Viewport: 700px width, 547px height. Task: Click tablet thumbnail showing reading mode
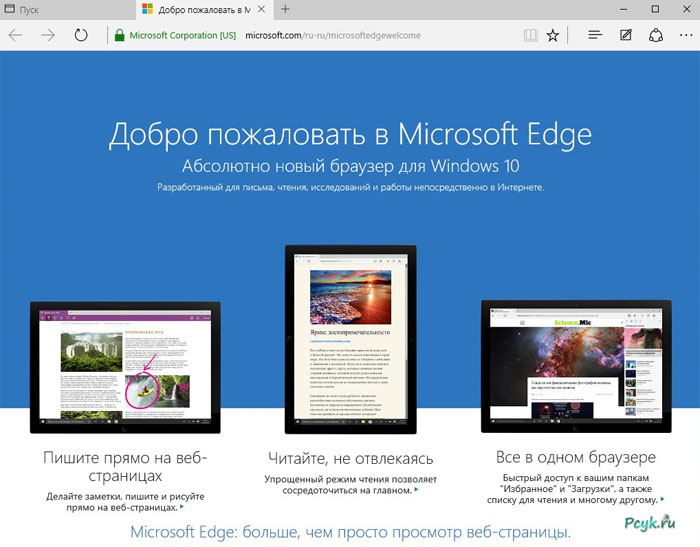(350, 339)
